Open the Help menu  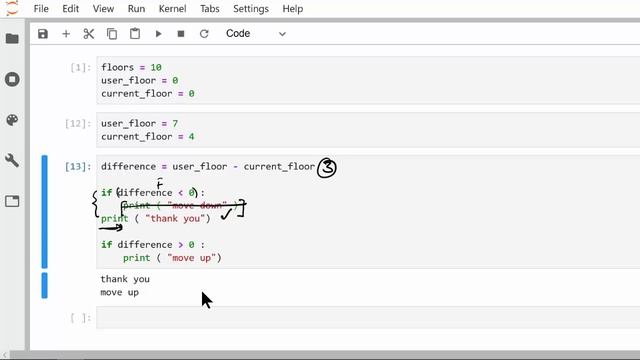[293, 9]
